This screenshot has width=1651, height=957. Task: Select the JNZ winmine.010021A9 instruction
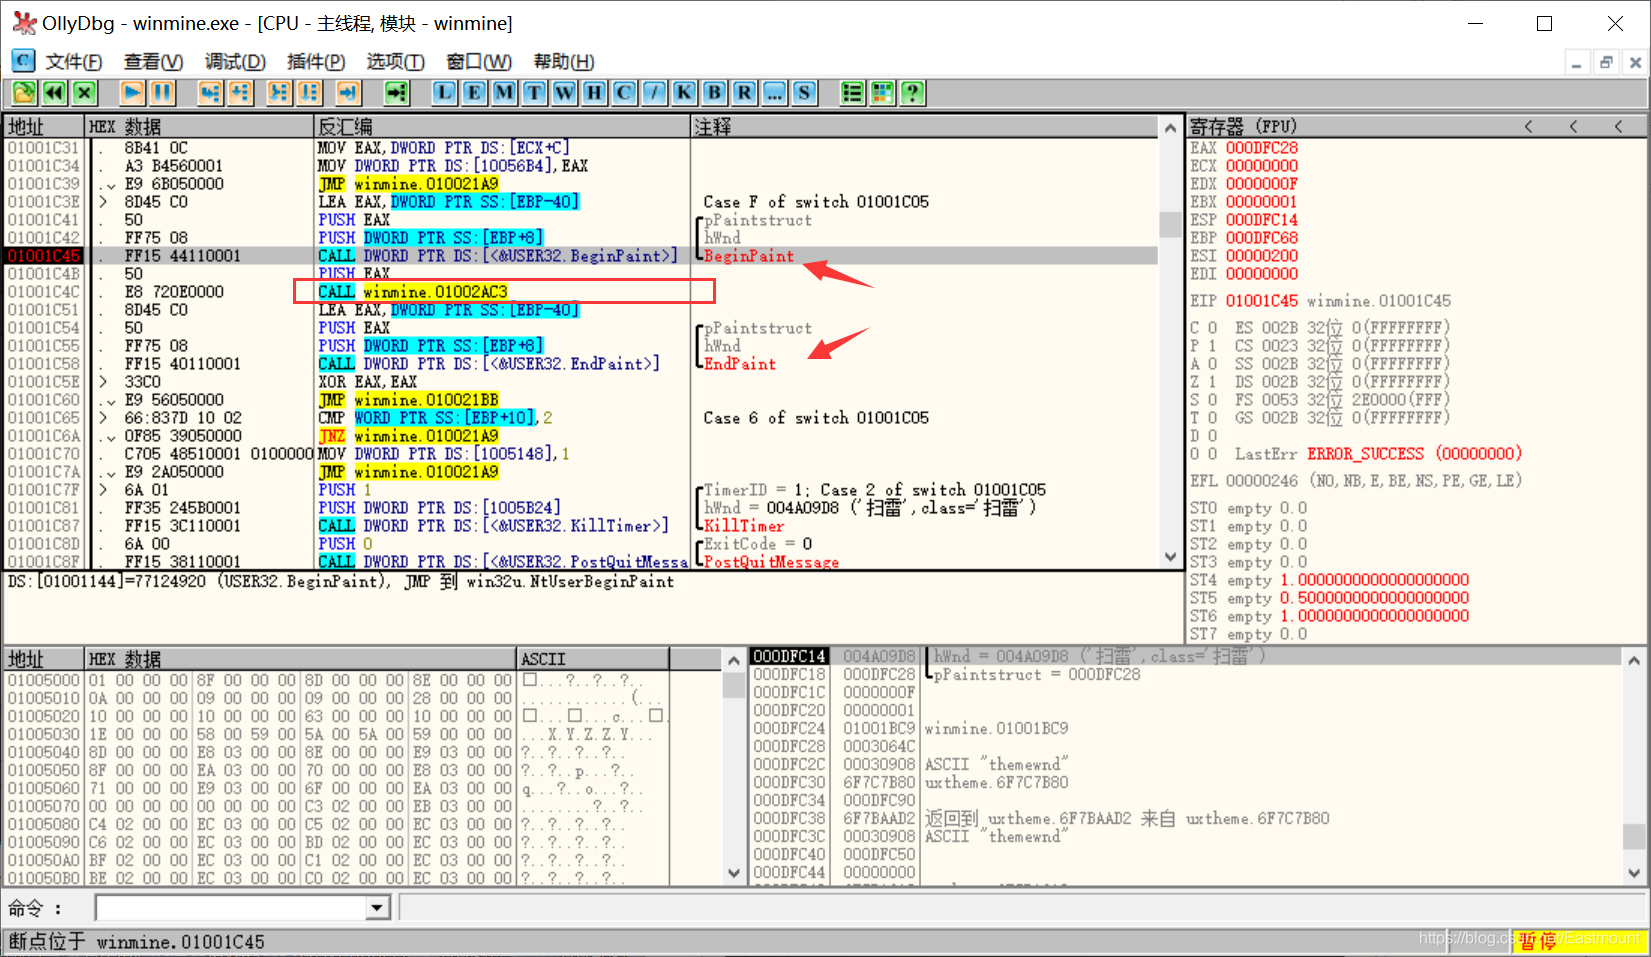click(x=408, y=436)
